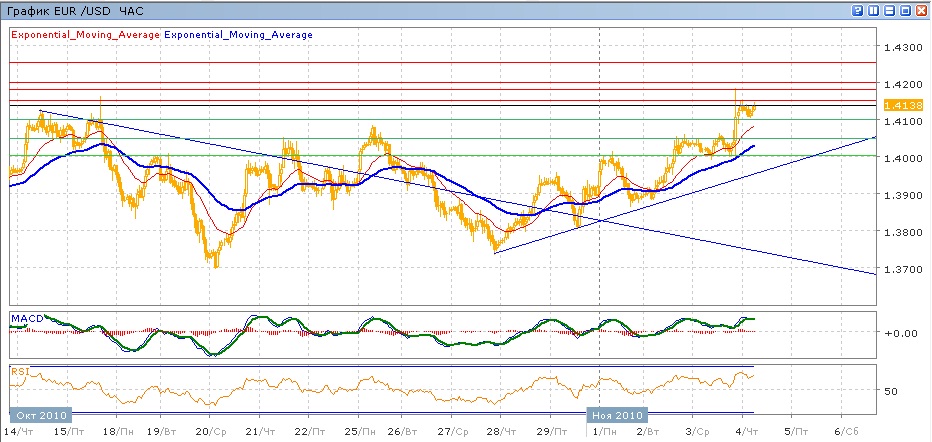
Task: Click the 1.3700 price axis label
Action: (901, 269)
